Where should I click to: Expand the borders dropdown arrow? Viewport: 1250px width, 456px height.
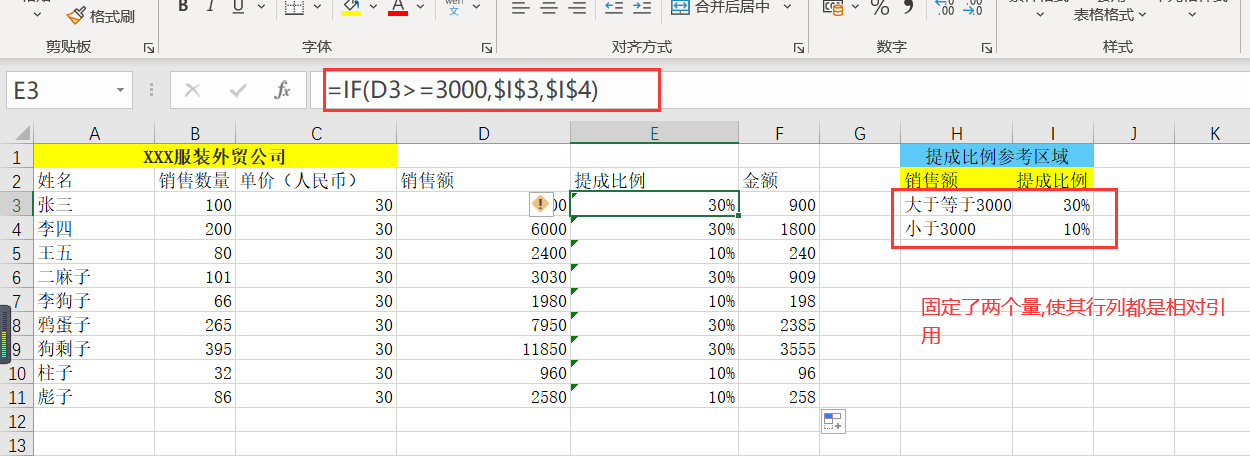point(318,8)
